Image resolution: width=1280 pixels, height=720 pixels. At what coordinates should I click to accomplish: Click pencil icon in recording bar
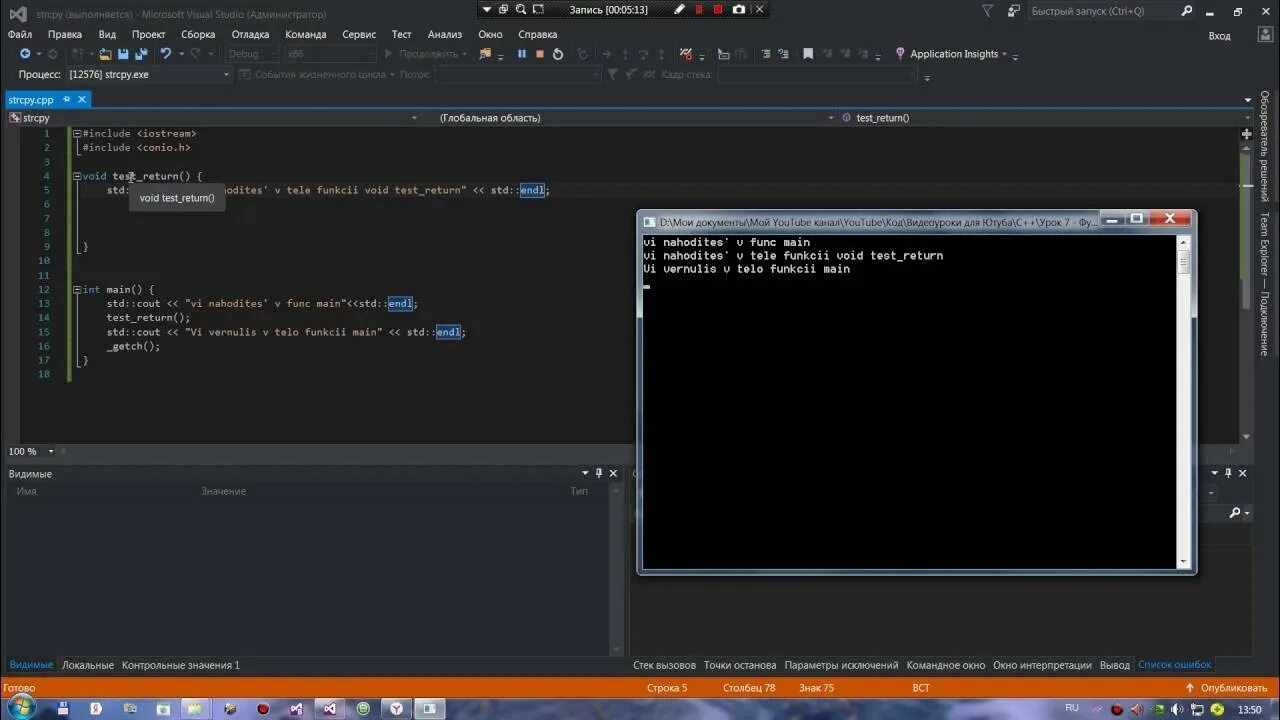coord(680,9)
